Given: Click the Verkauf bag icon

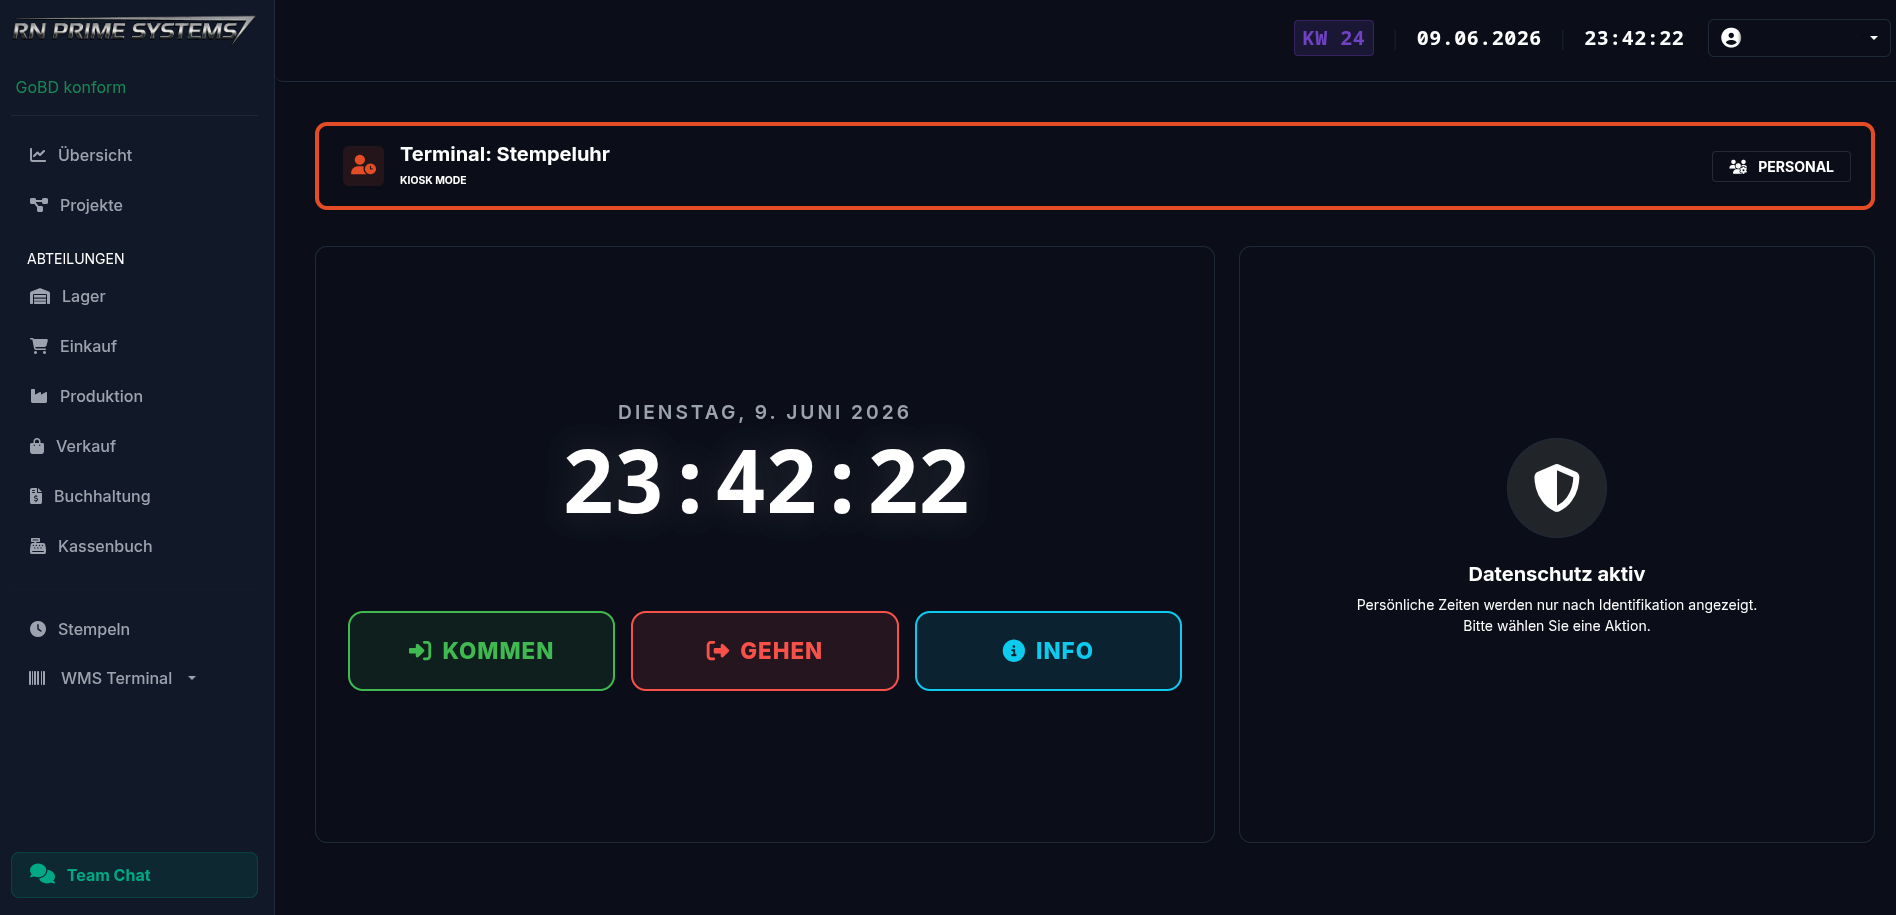Looking at the screenshot, I should [x=37, y=446].
